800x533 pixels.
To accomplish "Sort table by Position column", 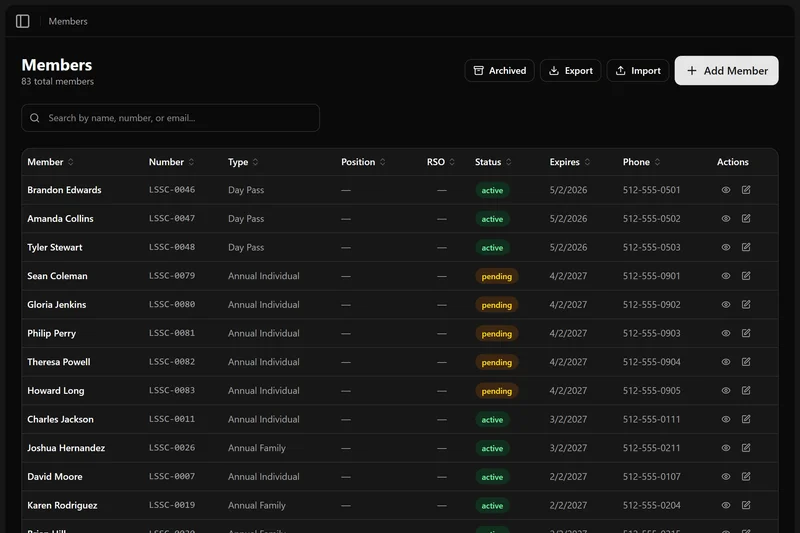I will pyautogui.click(x=363, y=162).
